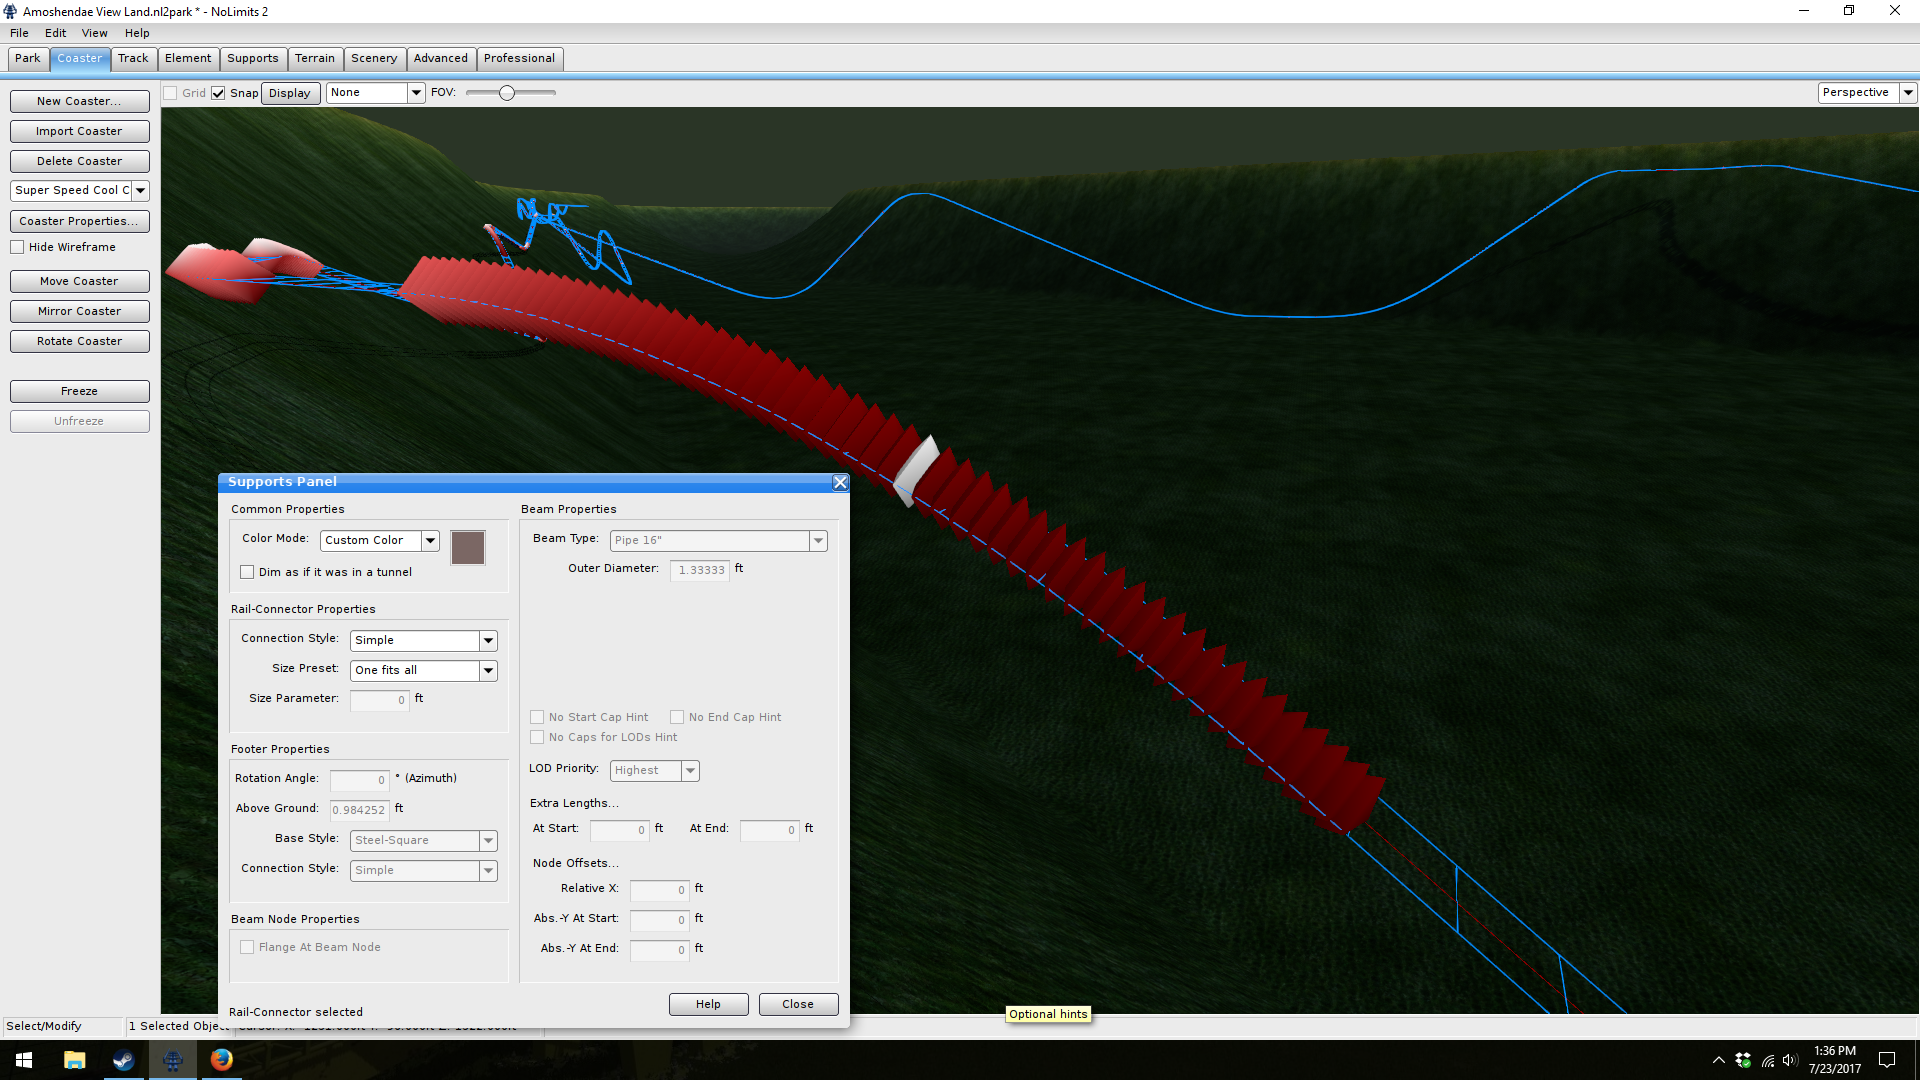
Task: Click the Size Parameter input field
Action: [379, 700]
